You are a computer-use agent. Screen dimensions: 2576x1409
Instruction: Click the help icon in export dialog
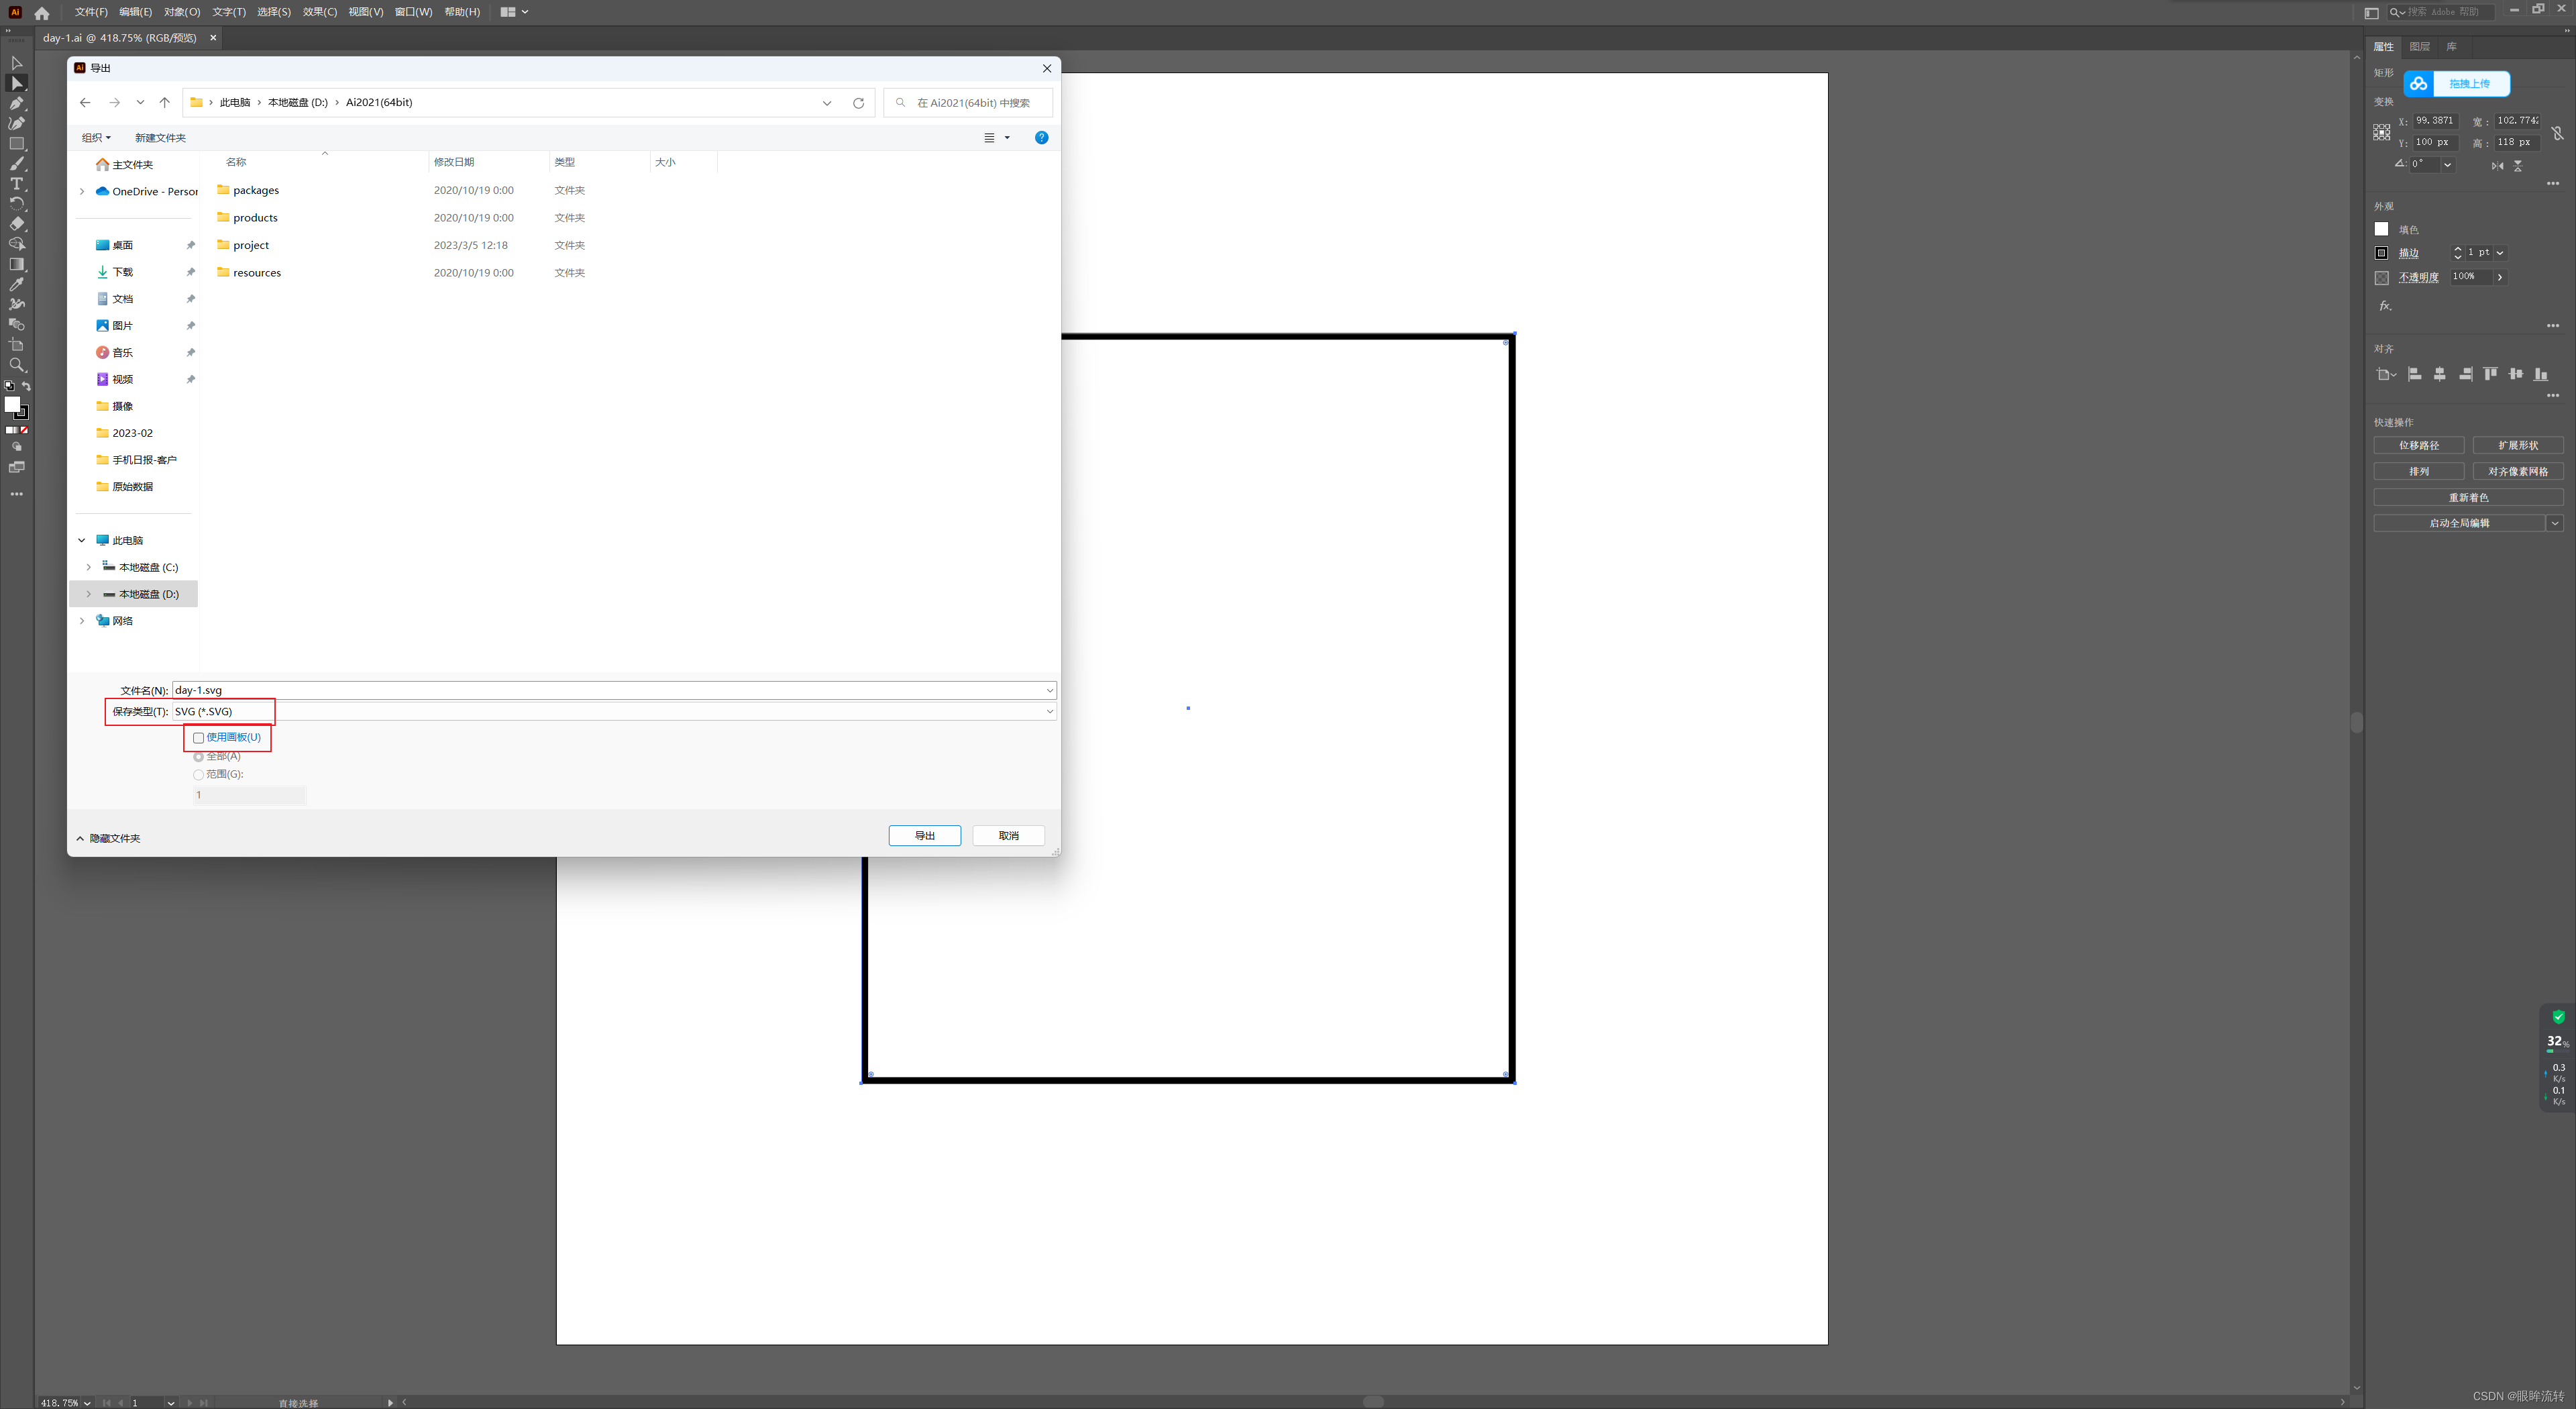(x=1041, y=138)
